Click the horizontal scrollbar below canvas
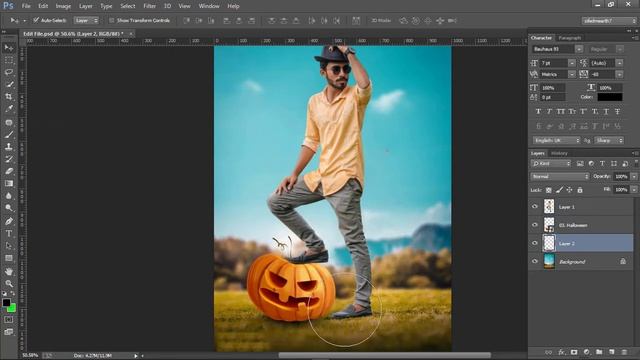Image resolution: width=640 pixels, height=360 pixels. [x=384, y=355]
